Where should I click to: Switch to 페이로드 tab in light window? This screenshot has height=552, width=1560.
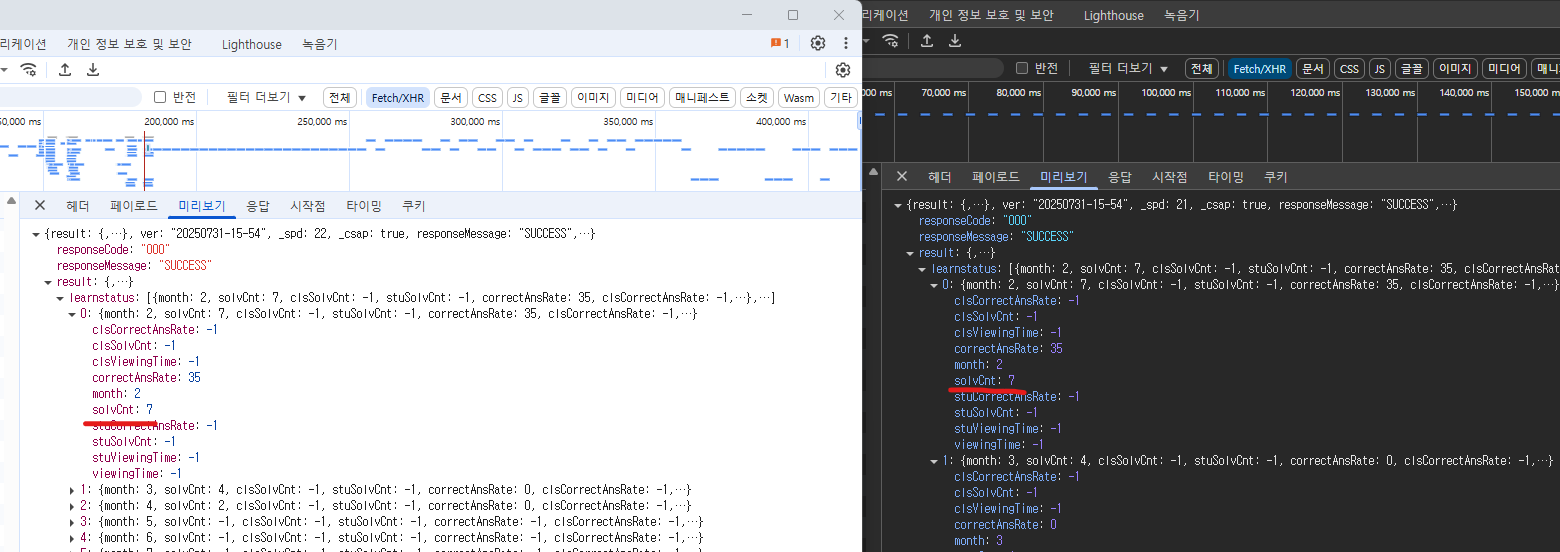click(134, 206)
